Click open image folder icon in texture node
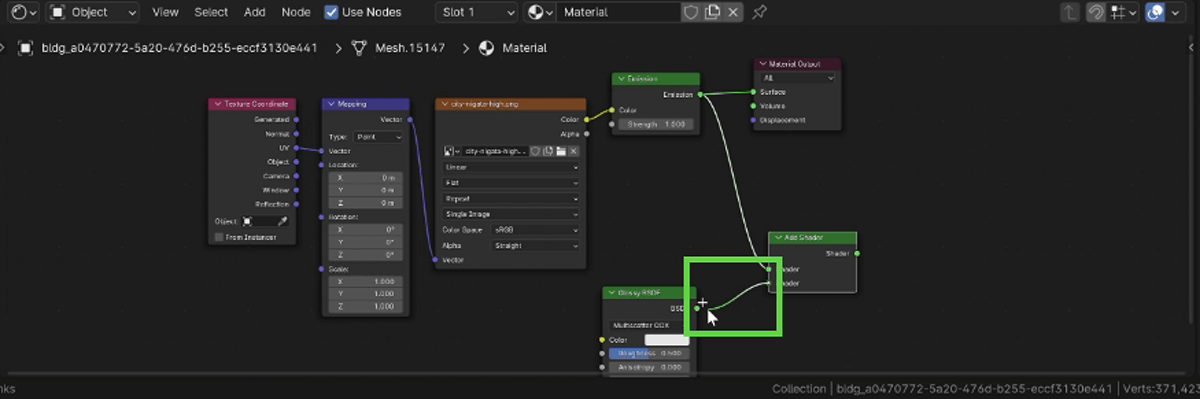Viewport: 1200px width, 399px height. (561, 151)
